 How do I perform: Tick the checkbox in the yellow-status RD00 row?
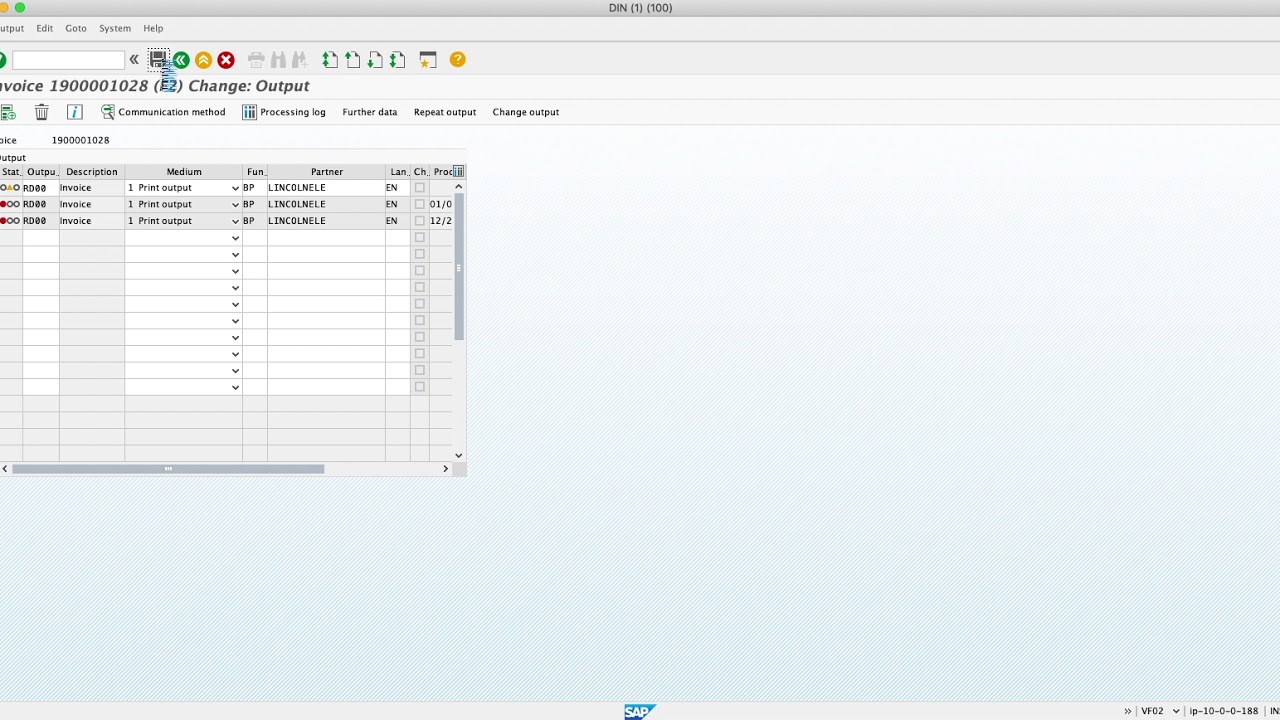click(x=420, y=188)
